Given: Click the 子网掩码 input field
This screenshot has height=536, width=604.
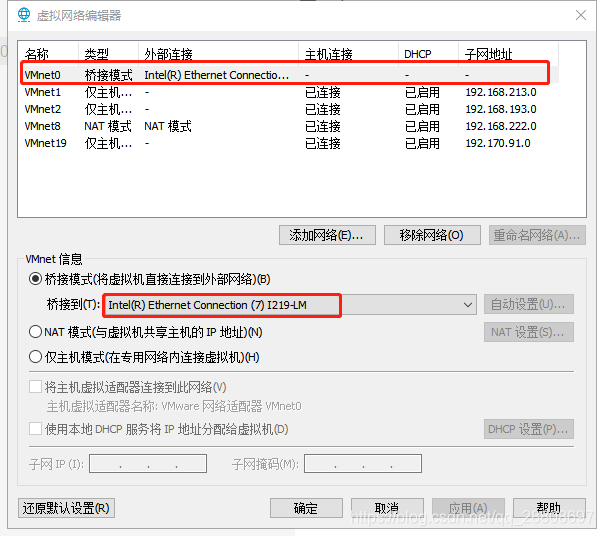Looking at the screenshot, I should 363,464.
